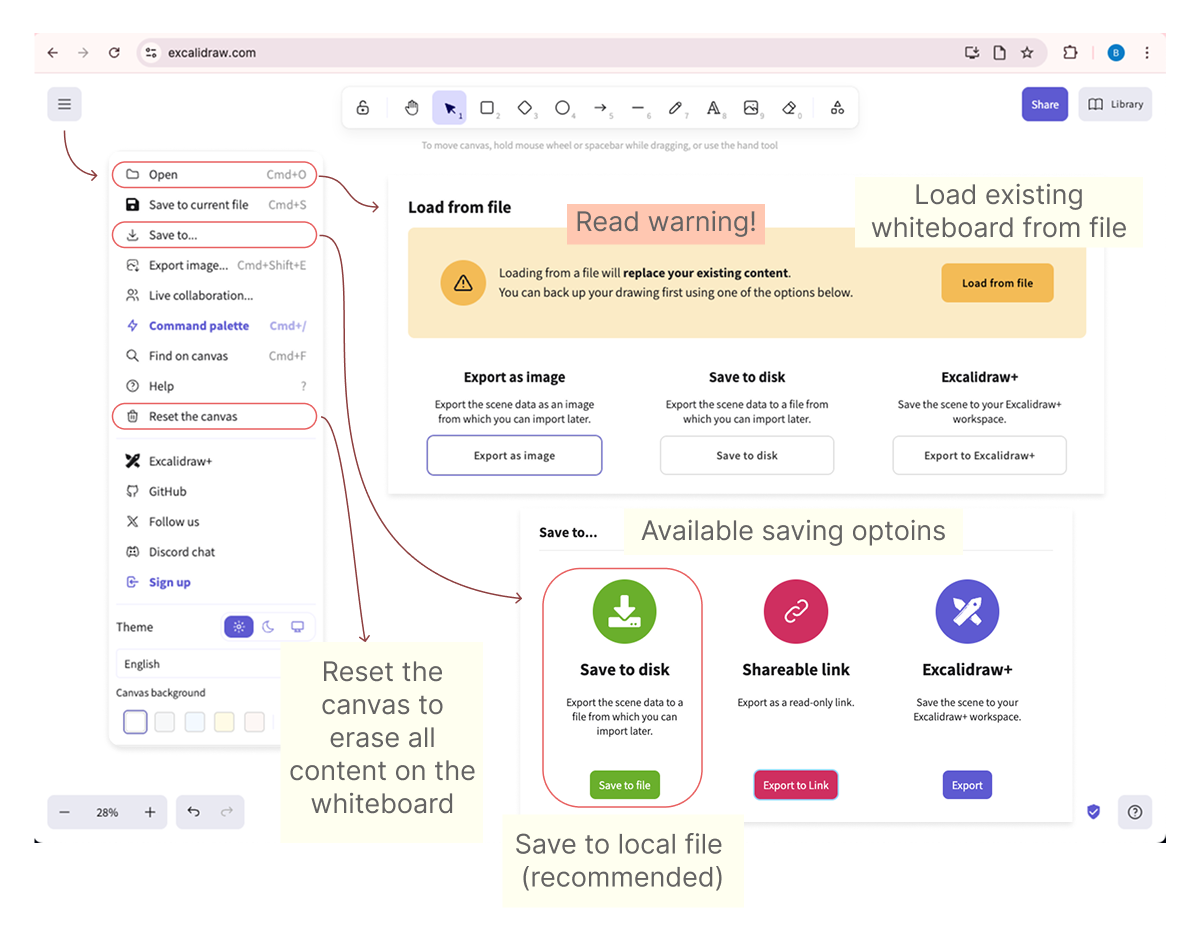This screenshot has width=1200, height=941.
Task: Choose Reset the canvas
Action: [x=214, y=416]
